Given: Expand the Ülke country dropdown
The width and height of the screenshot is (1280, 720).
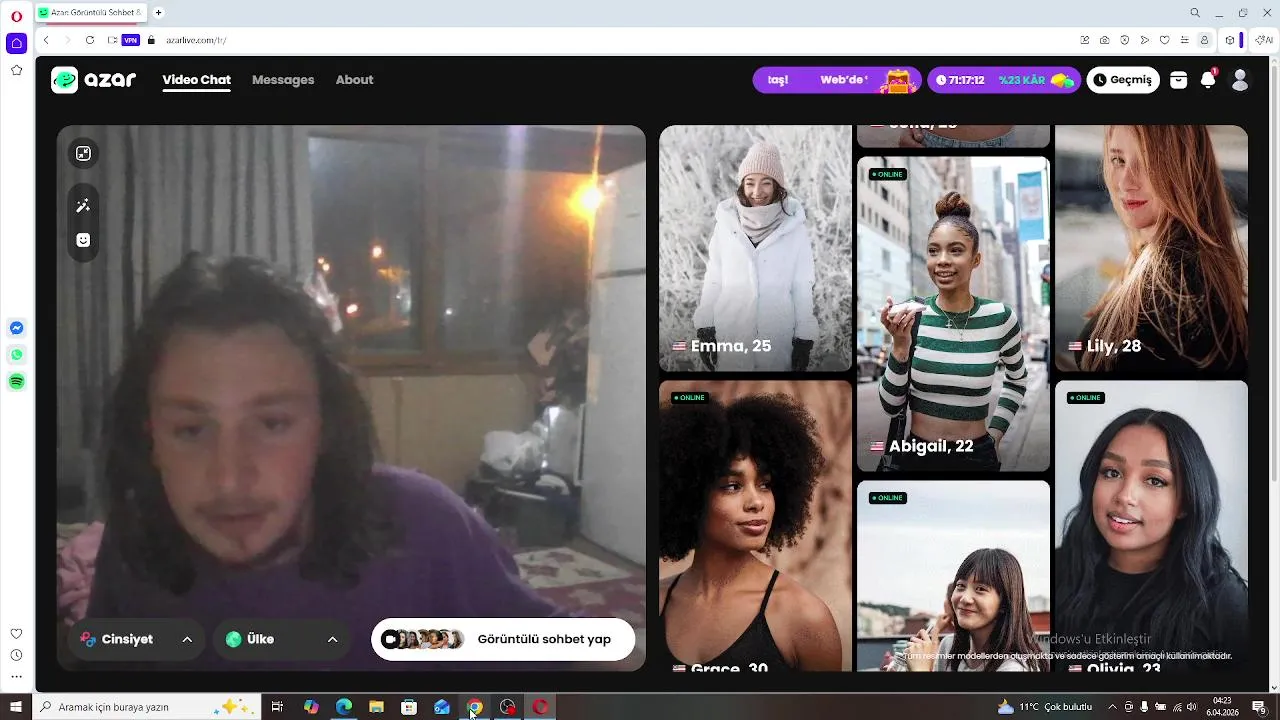Looking at the screenshot, I should point(282,639).
